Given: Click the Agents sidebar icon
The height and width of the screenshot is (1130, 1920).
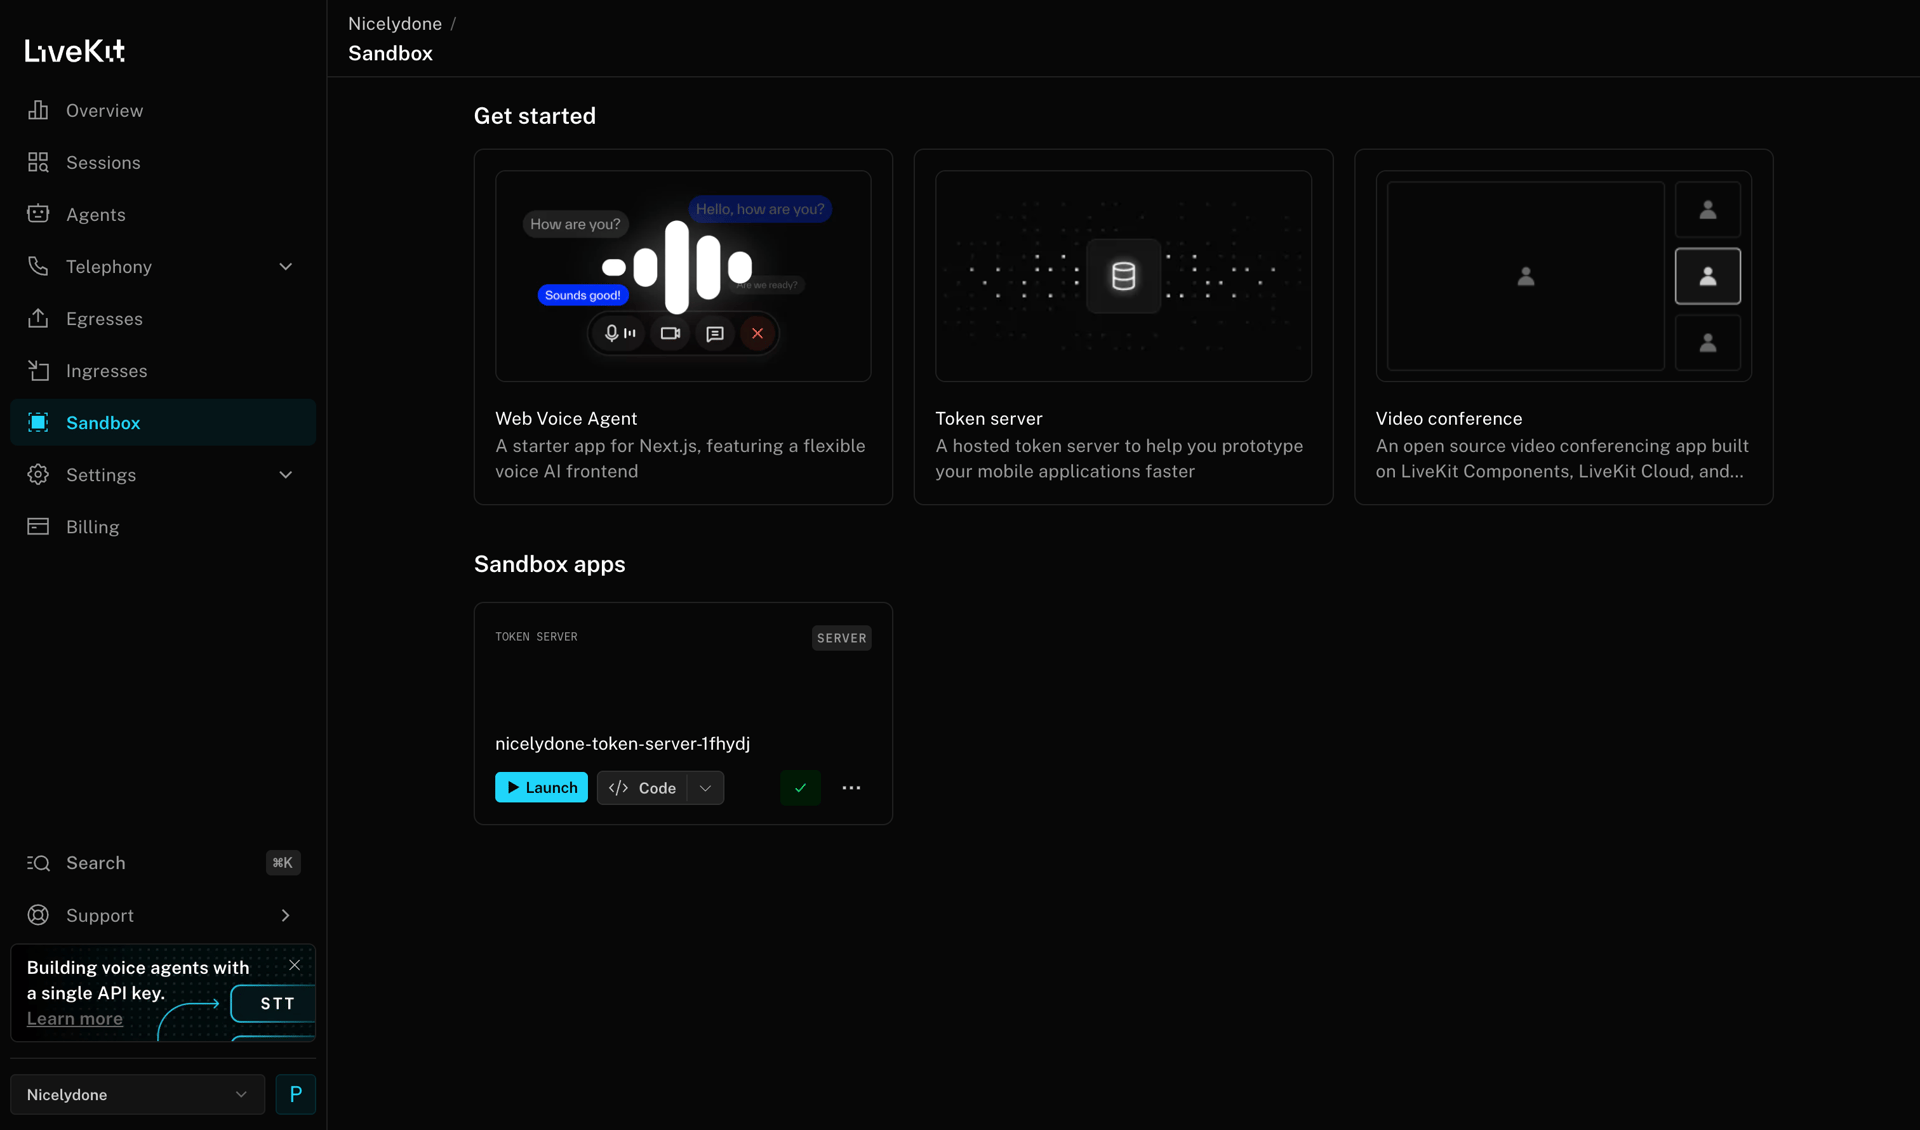Looking at the screenshot, I should 38,214.
